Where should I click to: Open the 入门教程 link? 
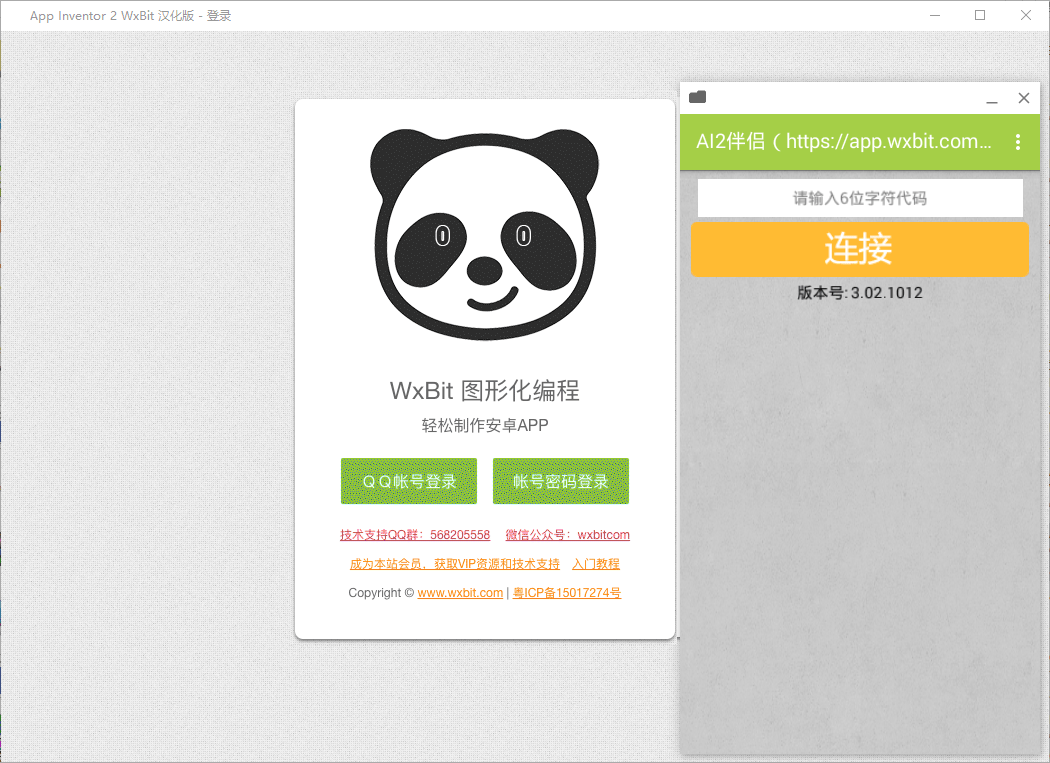pyautogui.click(x=595, y=564)
